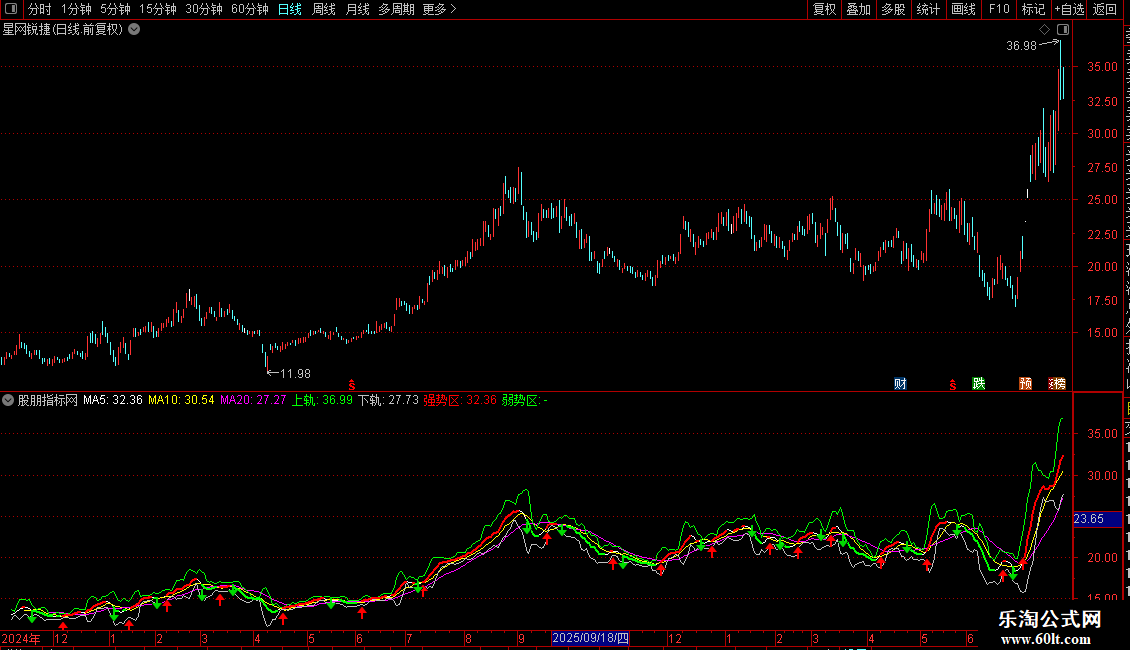This screenshot has width=1130, height=650.
Task: Switch to the 15分钟 period
Action: 158,9
